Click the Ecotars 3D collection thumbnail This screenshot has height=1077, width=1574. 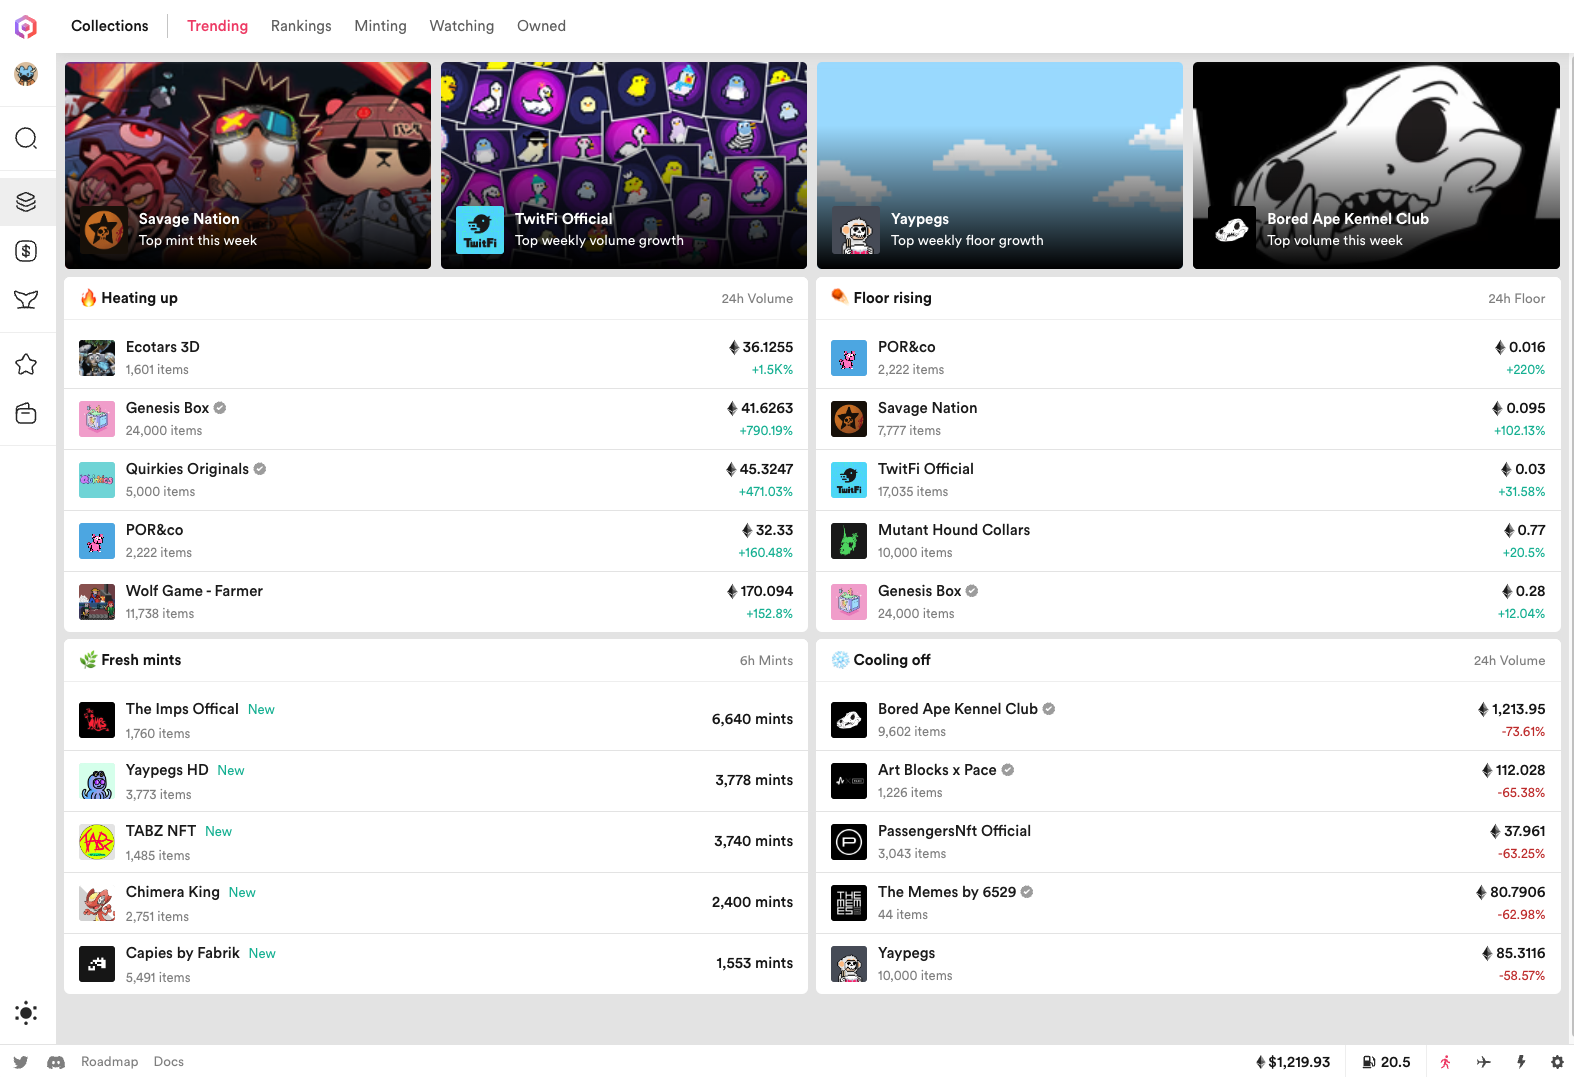click(x=97, y=358)
